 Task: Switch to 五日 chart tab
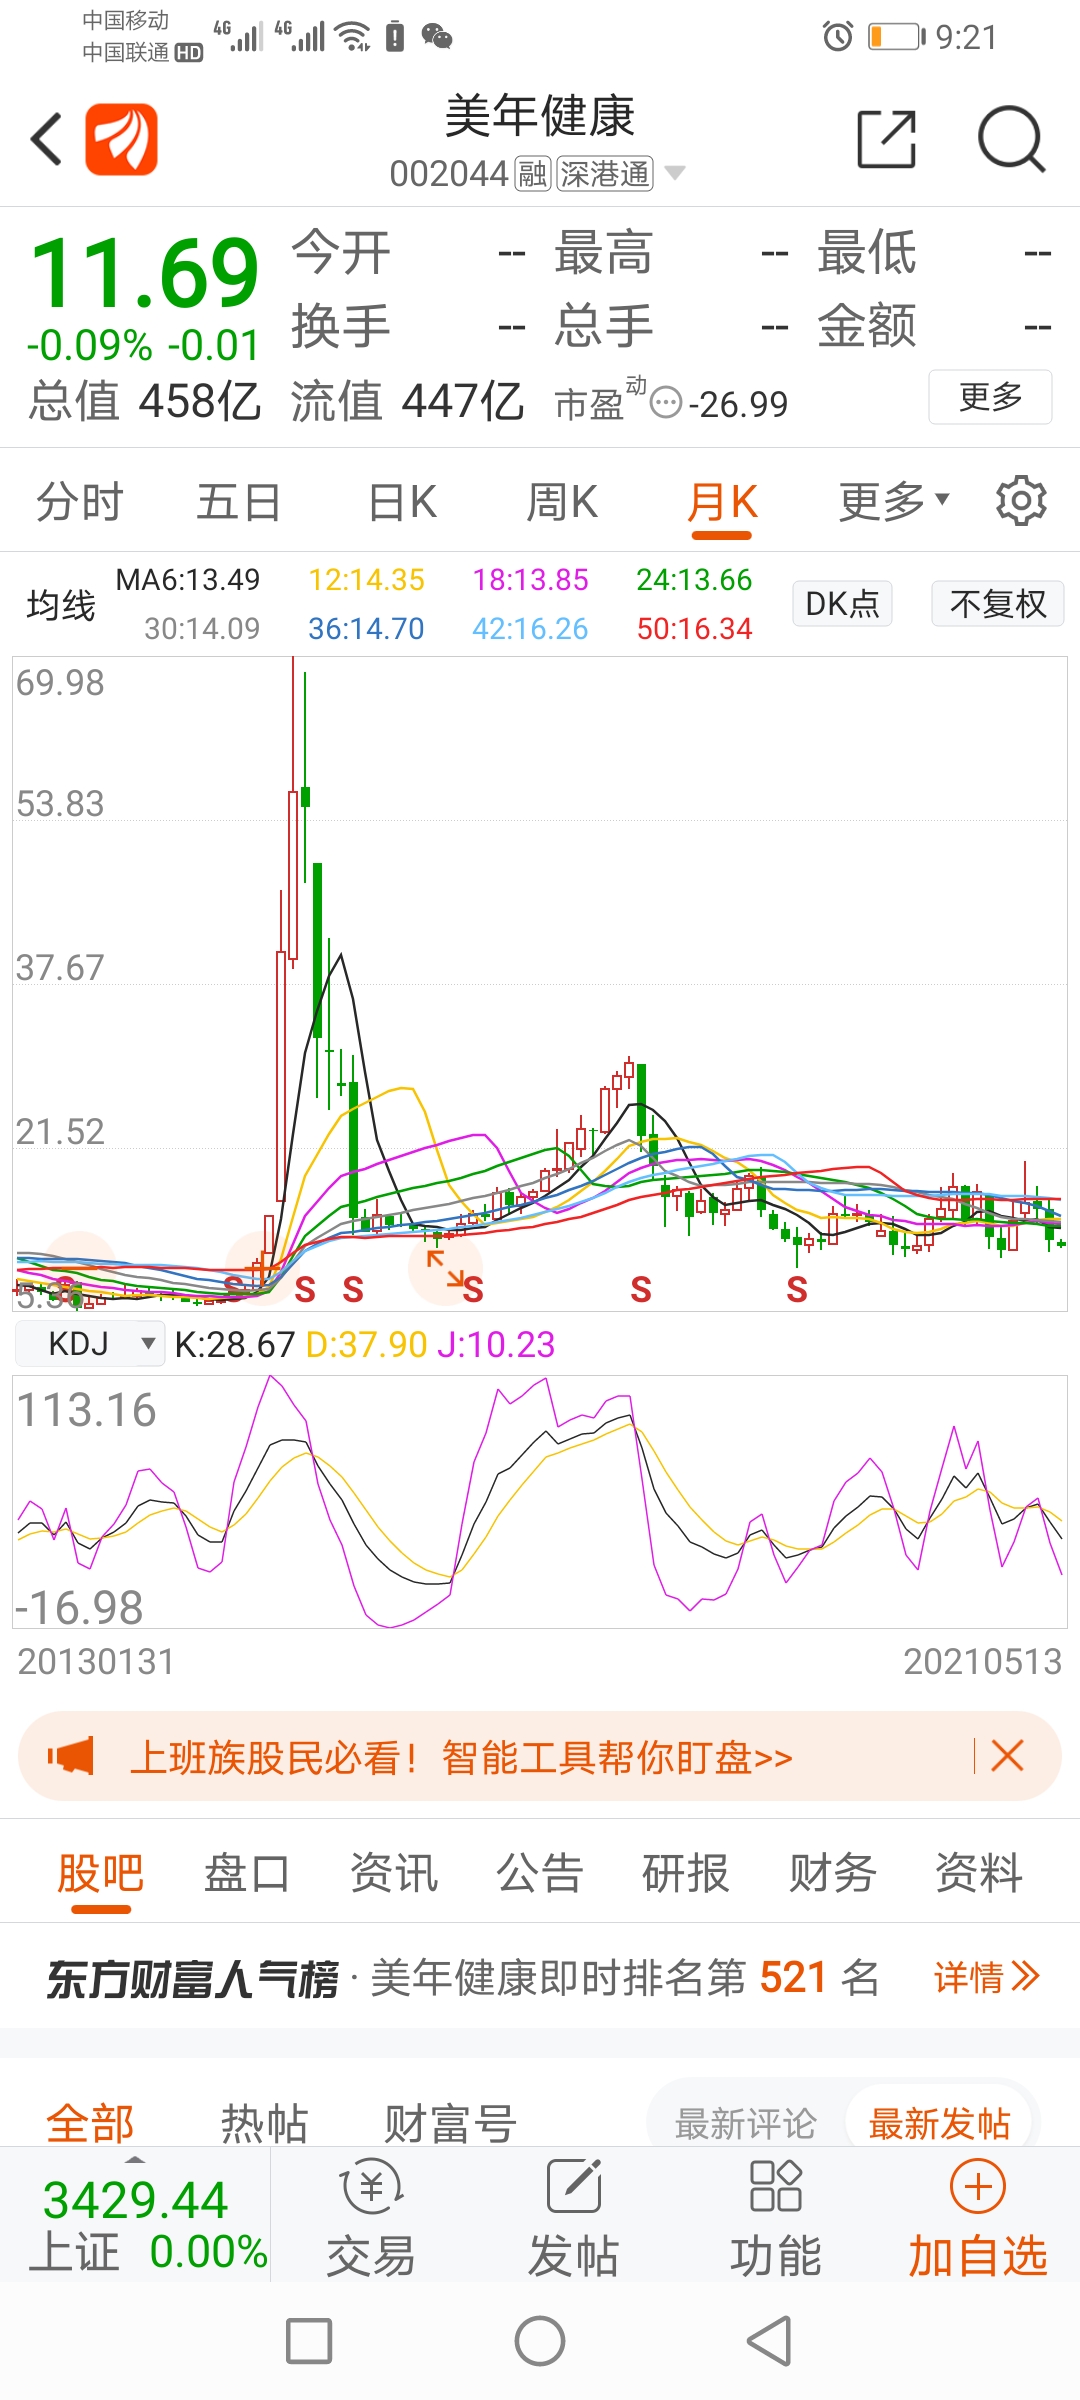pos(239,501)
